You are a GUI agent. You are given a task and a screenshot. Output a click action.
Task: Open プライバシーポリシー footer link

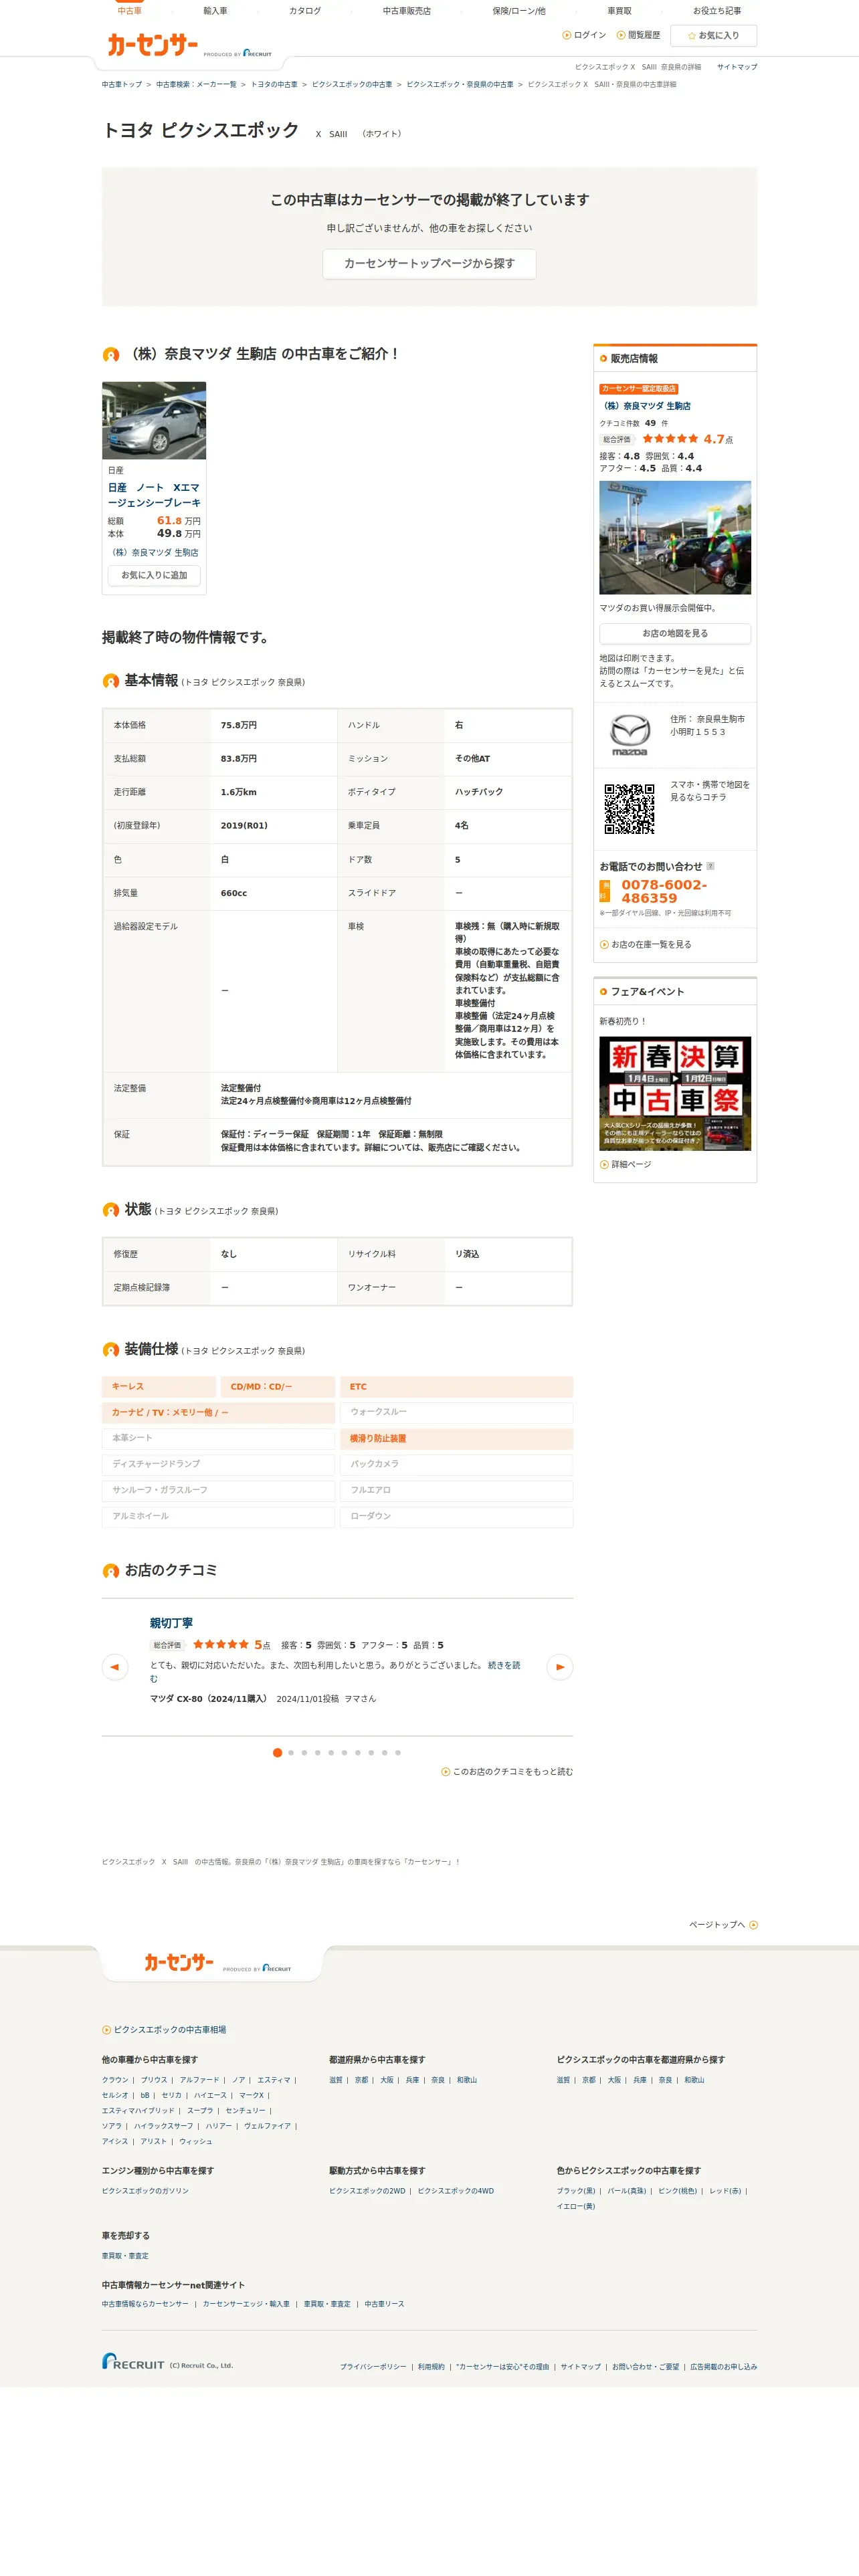(373, 2366)
